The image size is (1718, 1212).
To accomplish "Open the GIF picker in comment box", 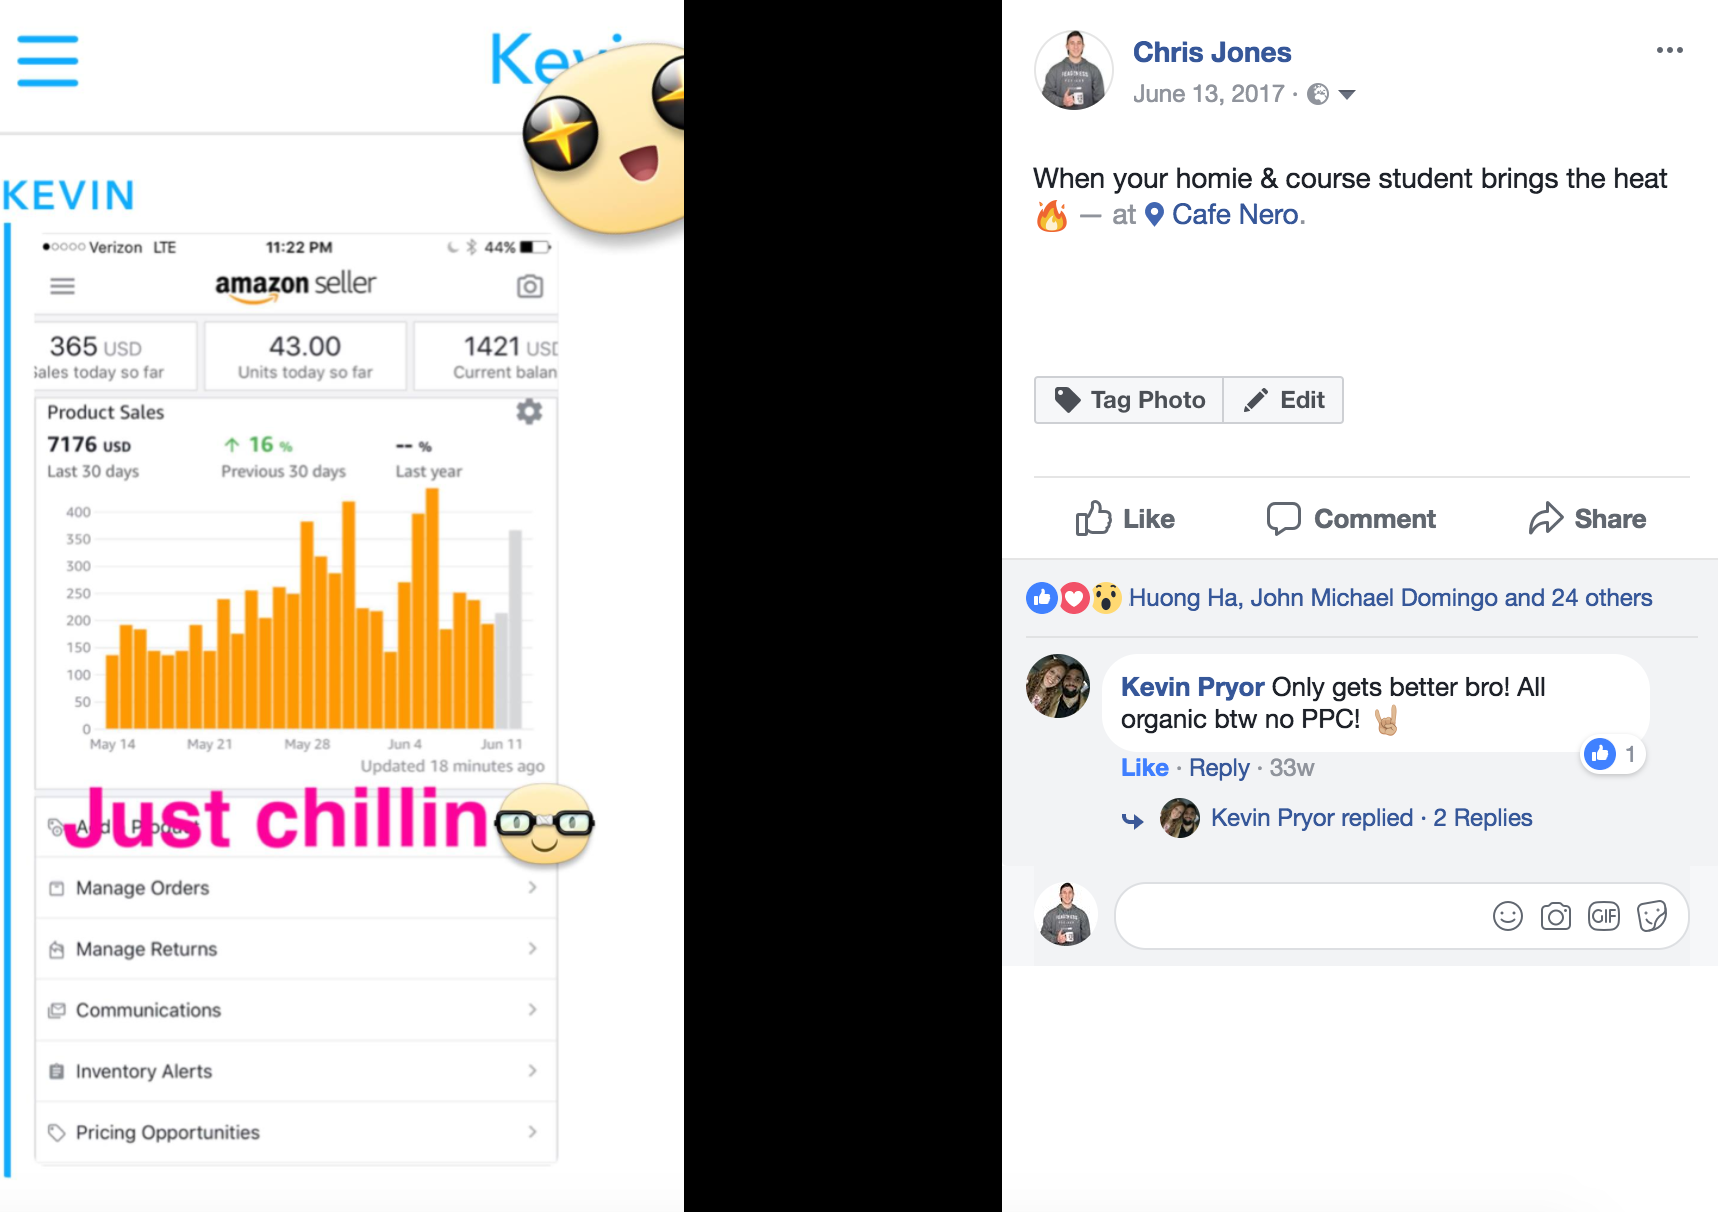I will (1603, 916).
